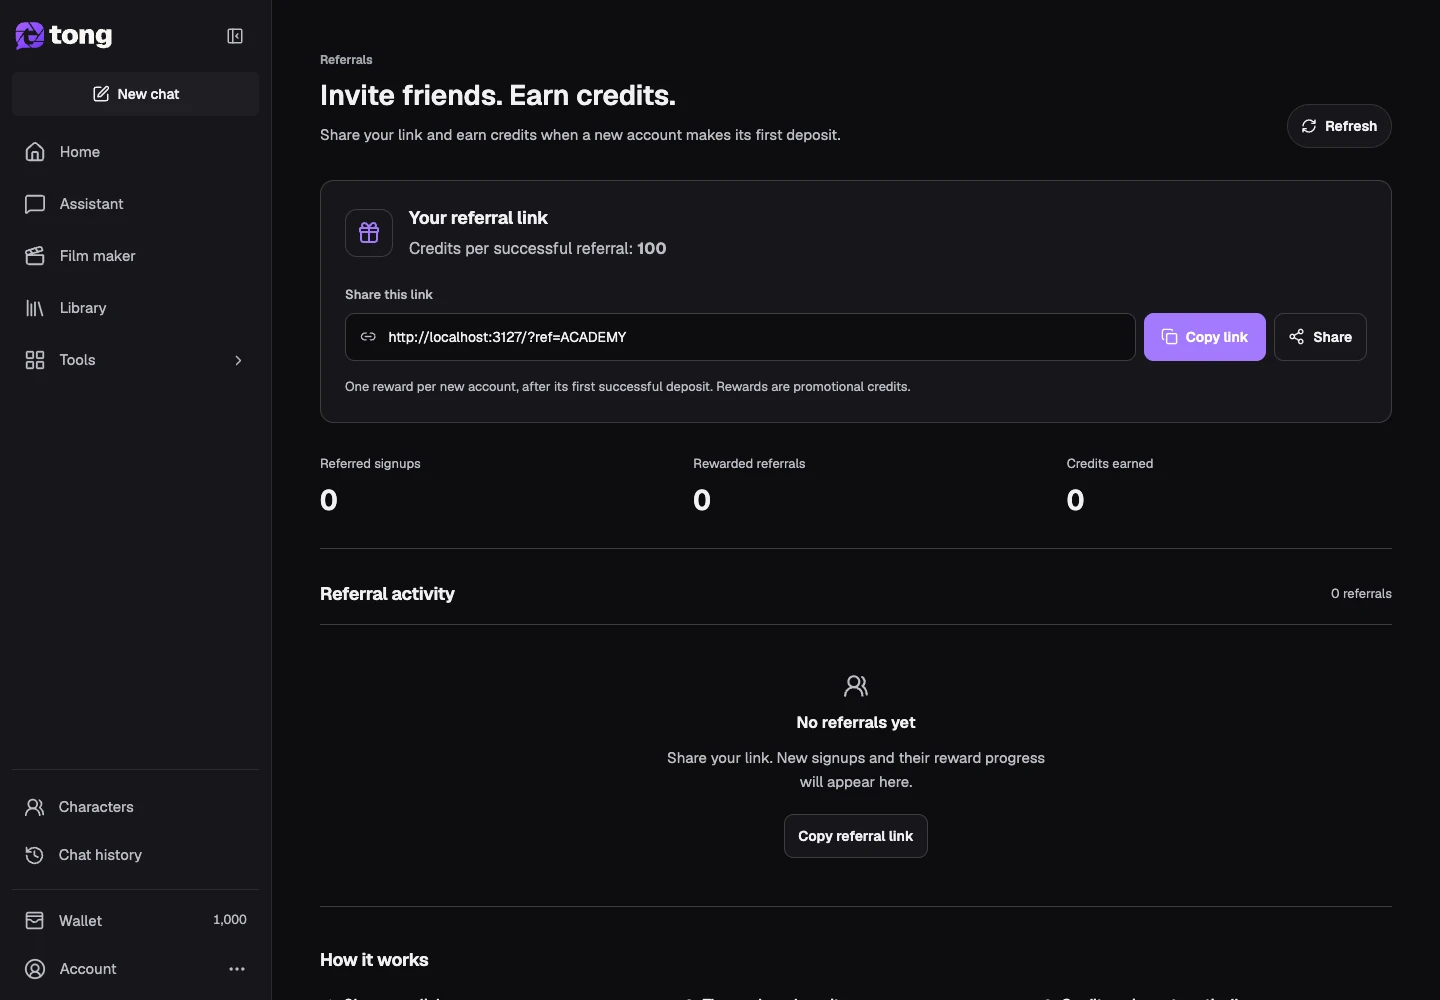Open Home from the sidebar
The image size is (1440, 1000).
tap(136, 152)
